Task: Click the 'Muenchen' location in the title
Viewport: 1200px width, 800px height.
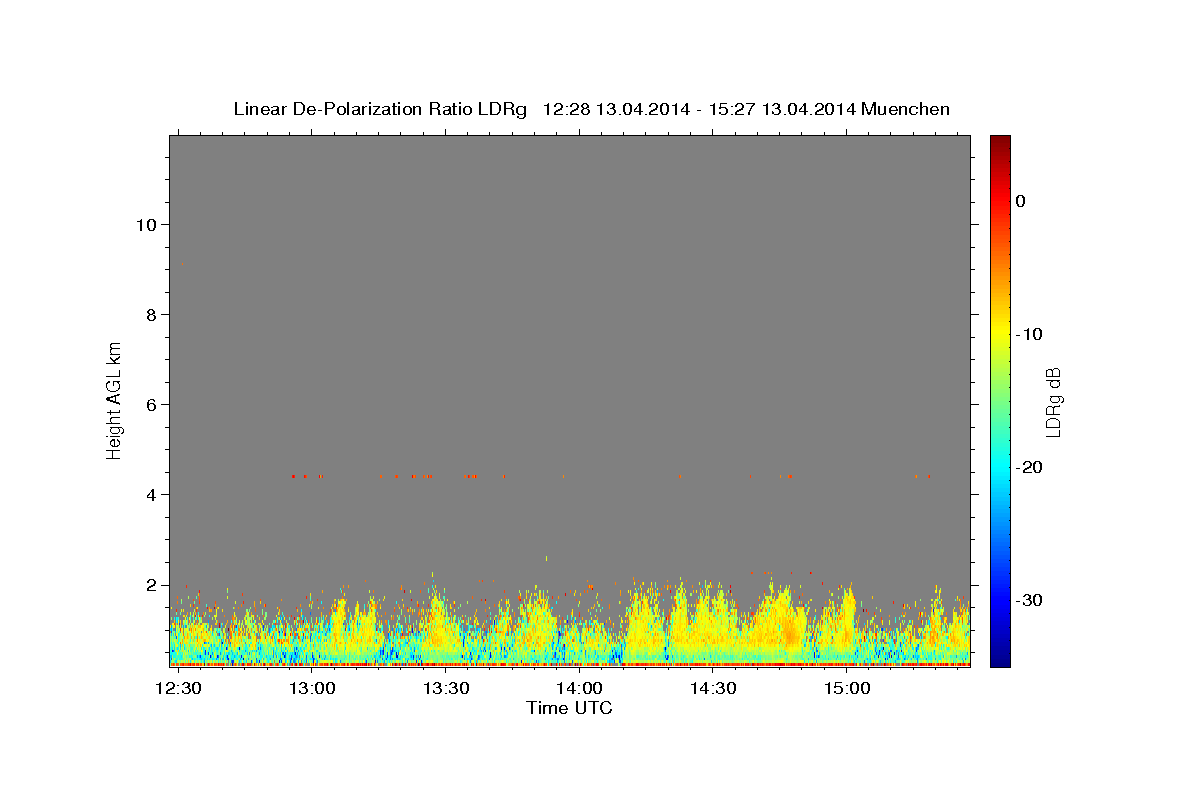Action: 905,109
